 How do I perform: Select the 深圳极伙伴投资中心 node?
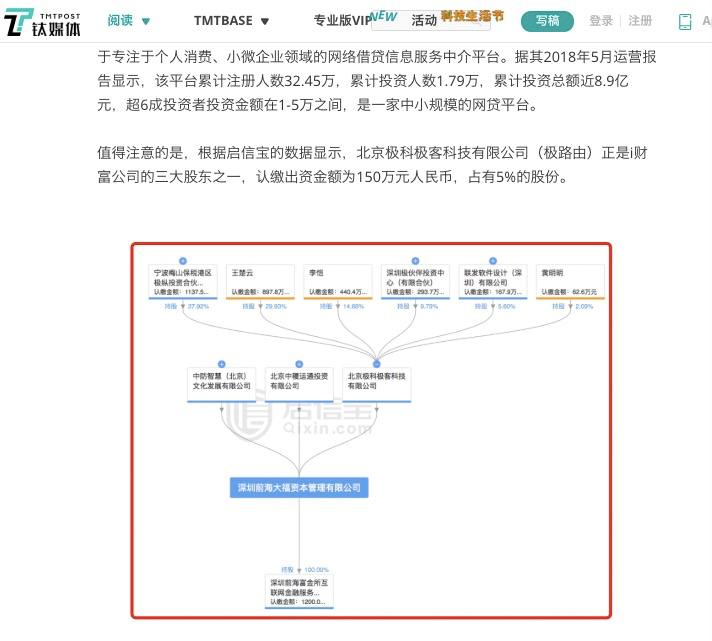click(415, 282)
